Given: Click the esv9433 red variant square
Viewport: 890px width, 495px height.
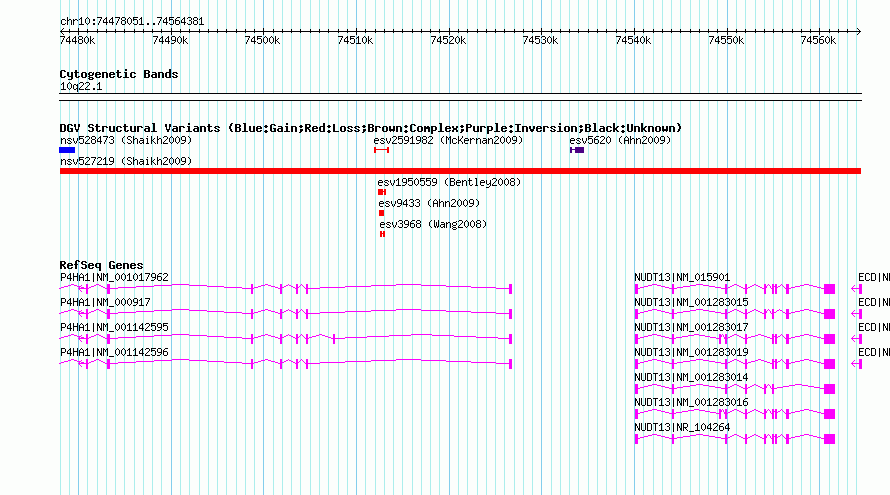Looking at the screenshot, I should 381,213.
